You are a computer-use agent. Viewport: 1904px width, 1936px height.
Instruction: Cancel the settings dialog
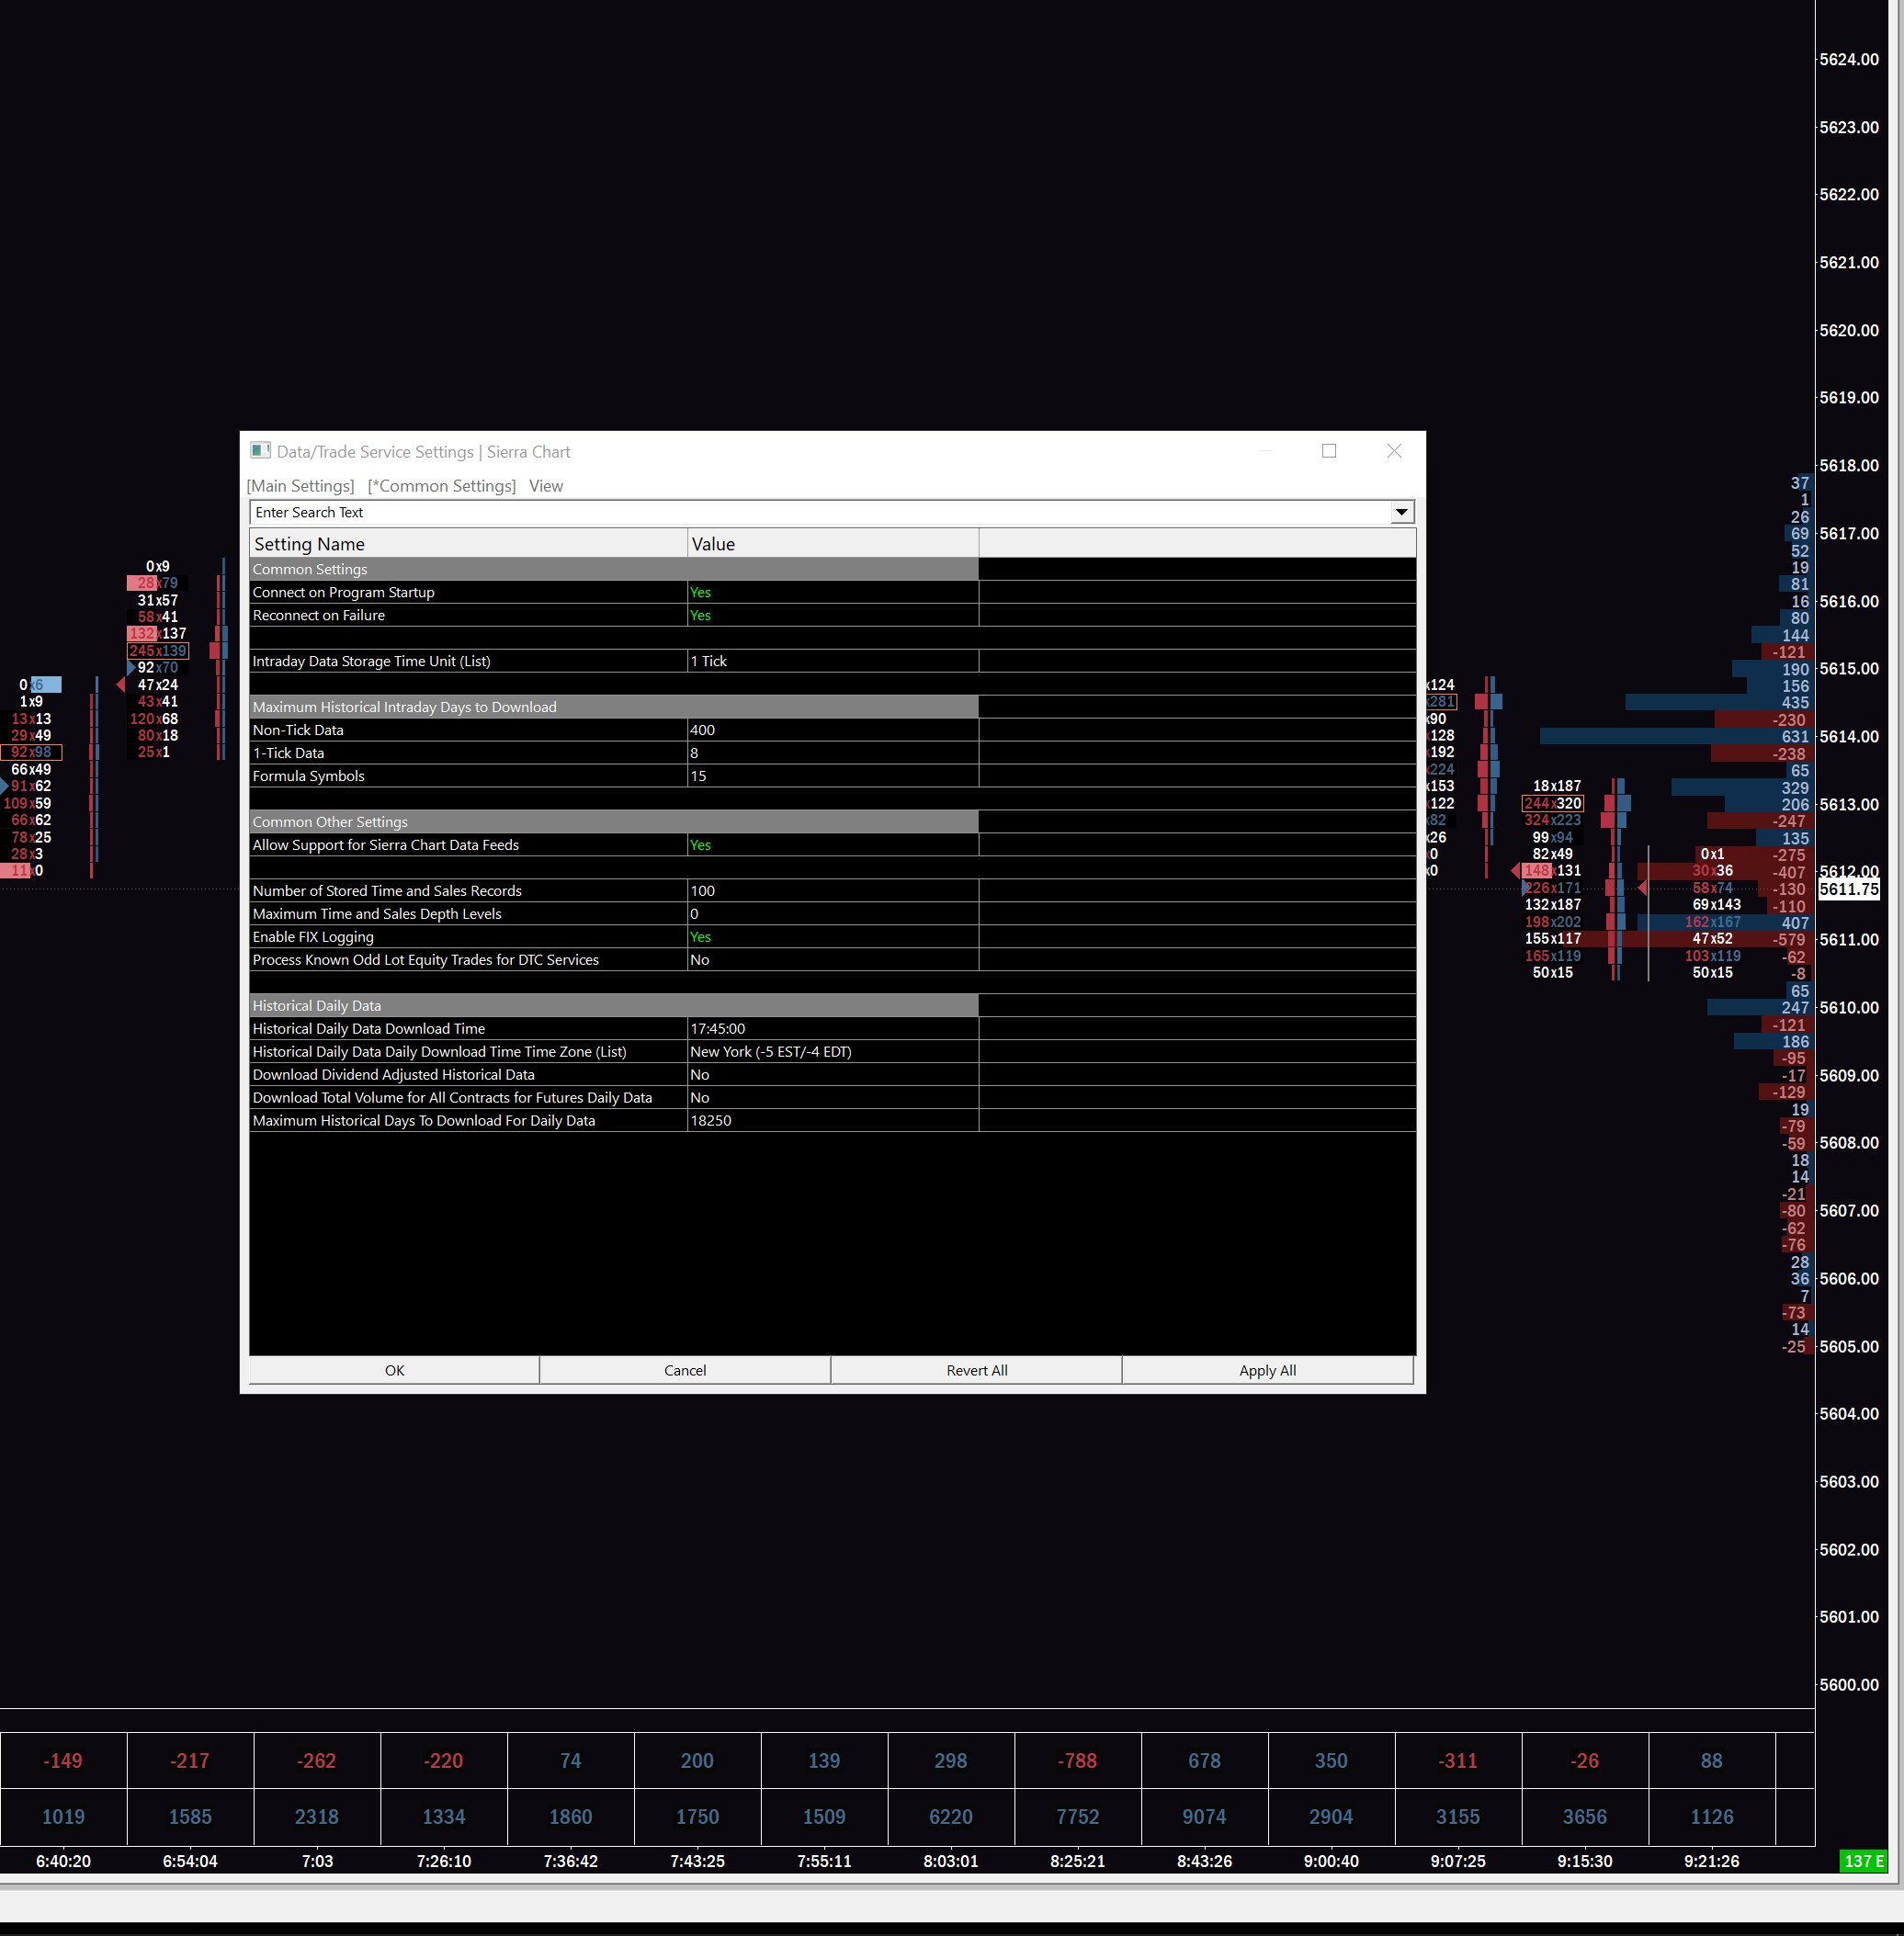[685, 1370]
